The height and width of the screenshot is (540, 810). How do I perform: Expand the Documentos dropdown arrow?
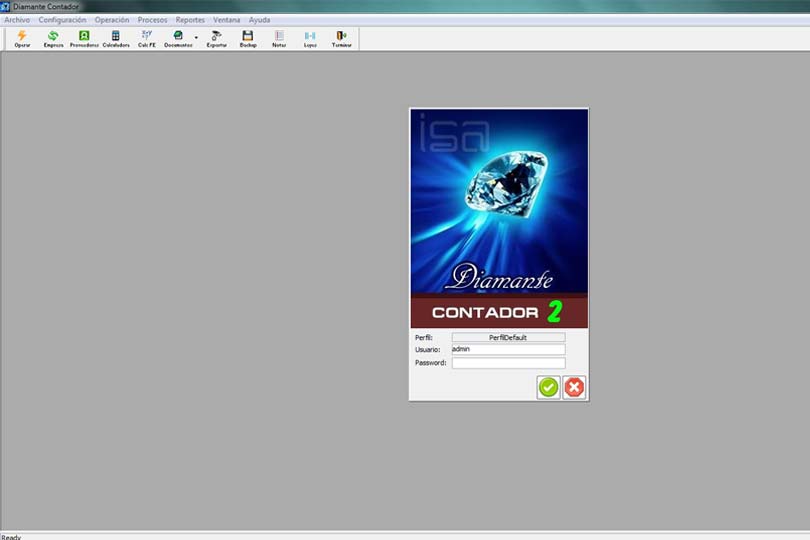point(196,38)
